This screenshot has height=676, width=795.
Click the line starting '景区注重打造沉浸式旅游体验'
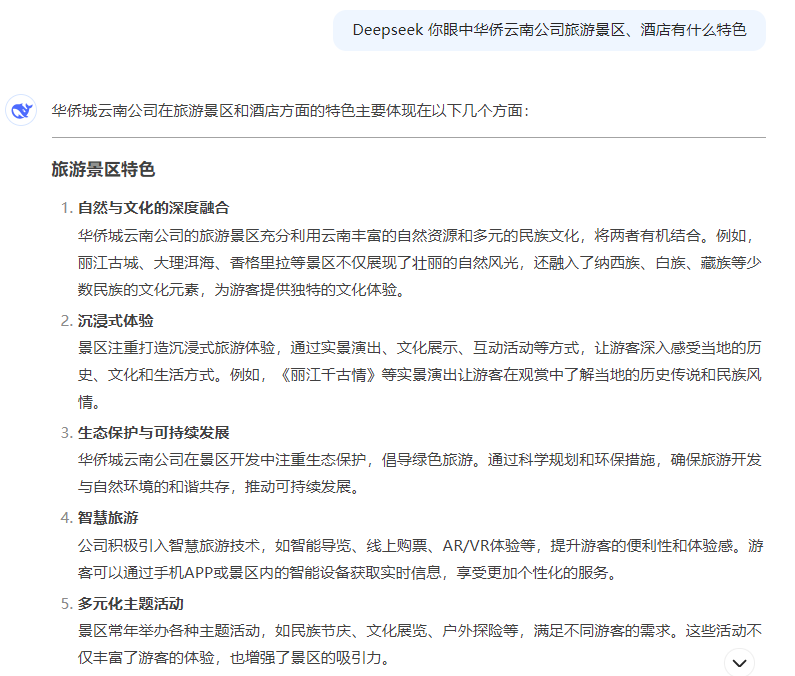[x=419, y=348]
